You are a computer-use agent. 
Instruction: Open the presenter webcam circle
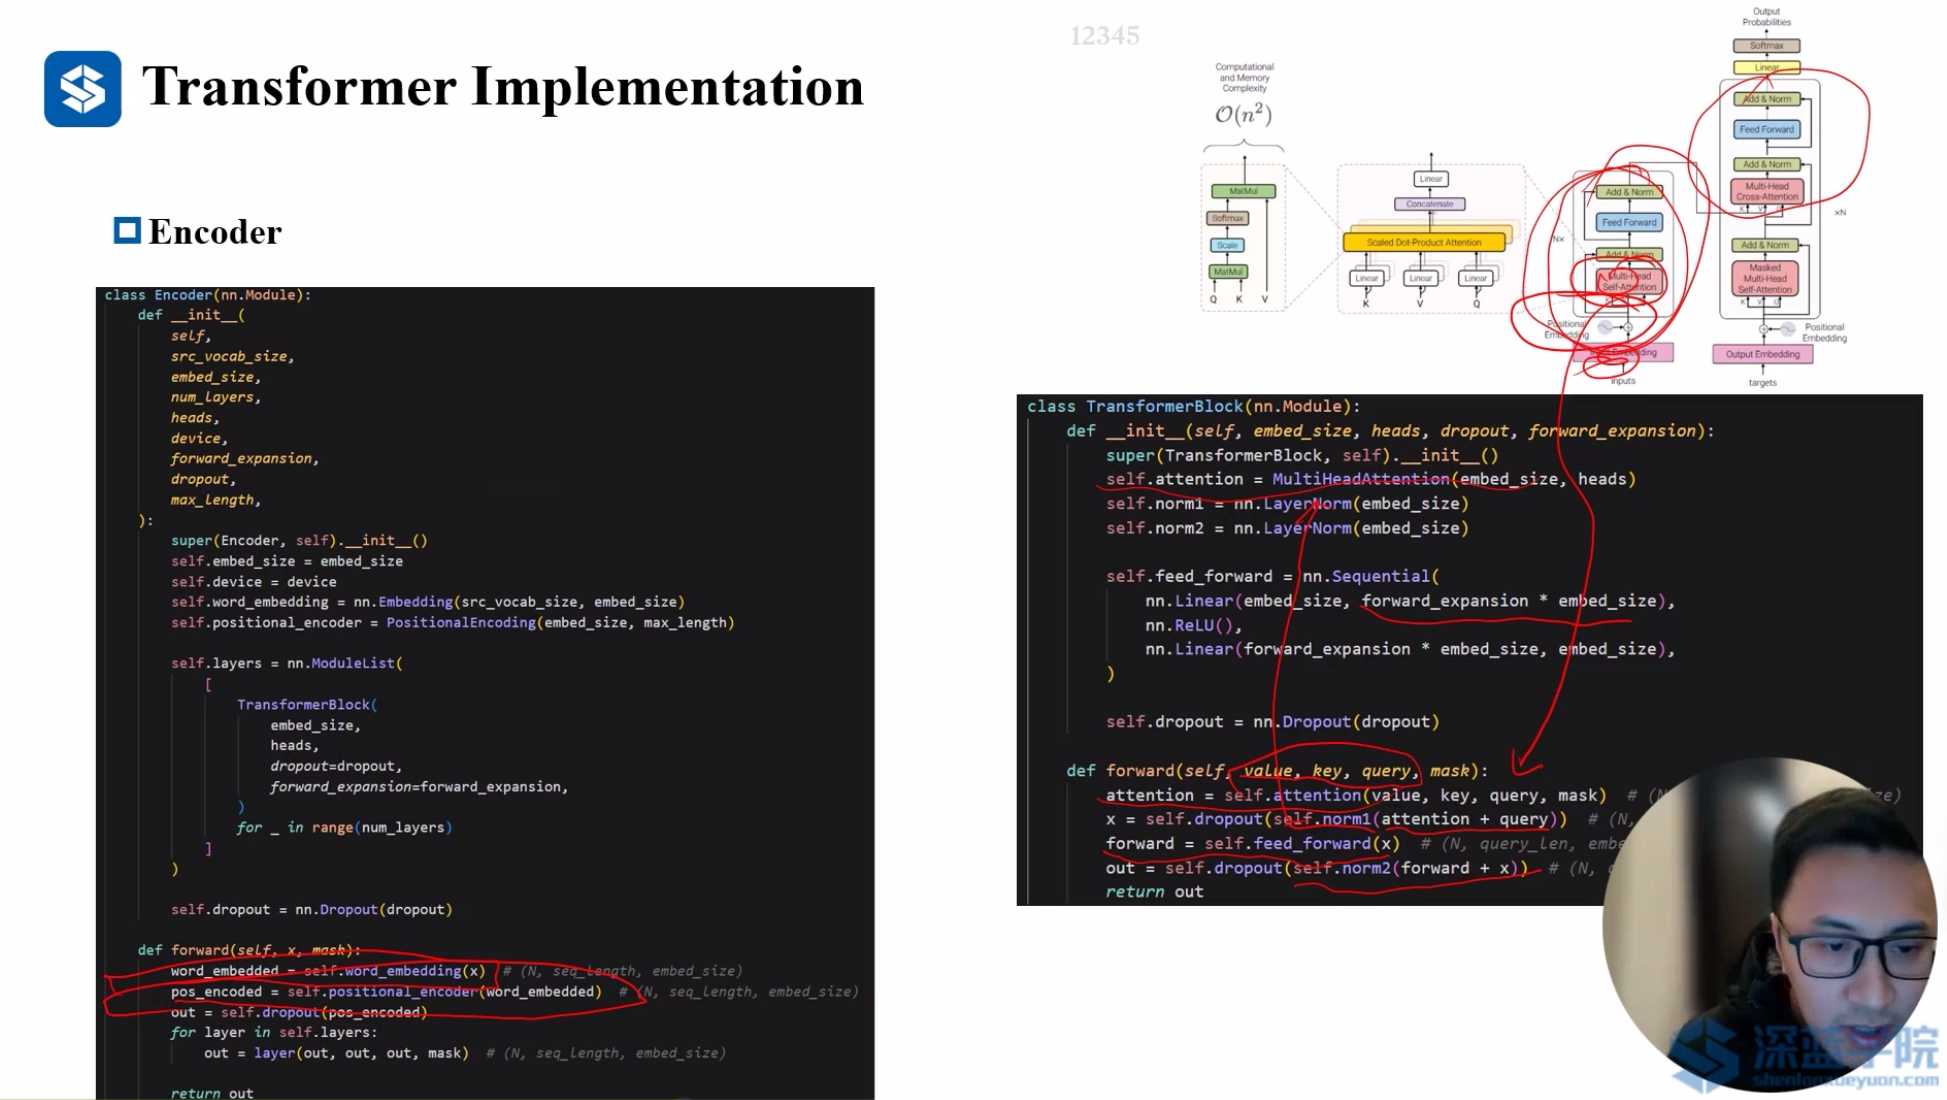click(1768, 925)
